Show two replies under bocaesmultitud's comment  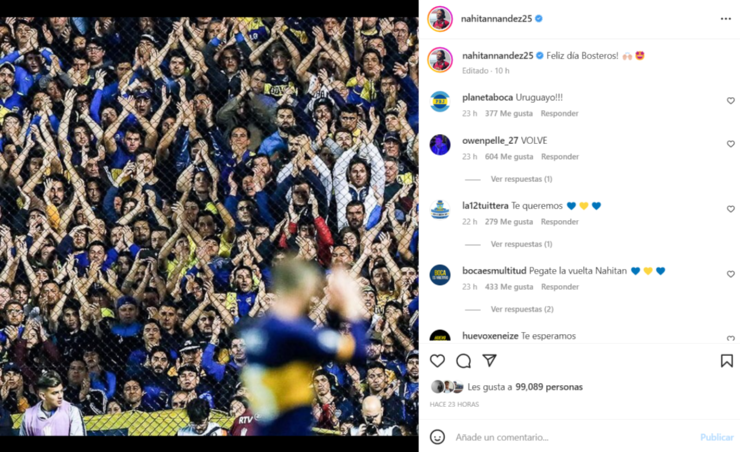tap(522, 309)
